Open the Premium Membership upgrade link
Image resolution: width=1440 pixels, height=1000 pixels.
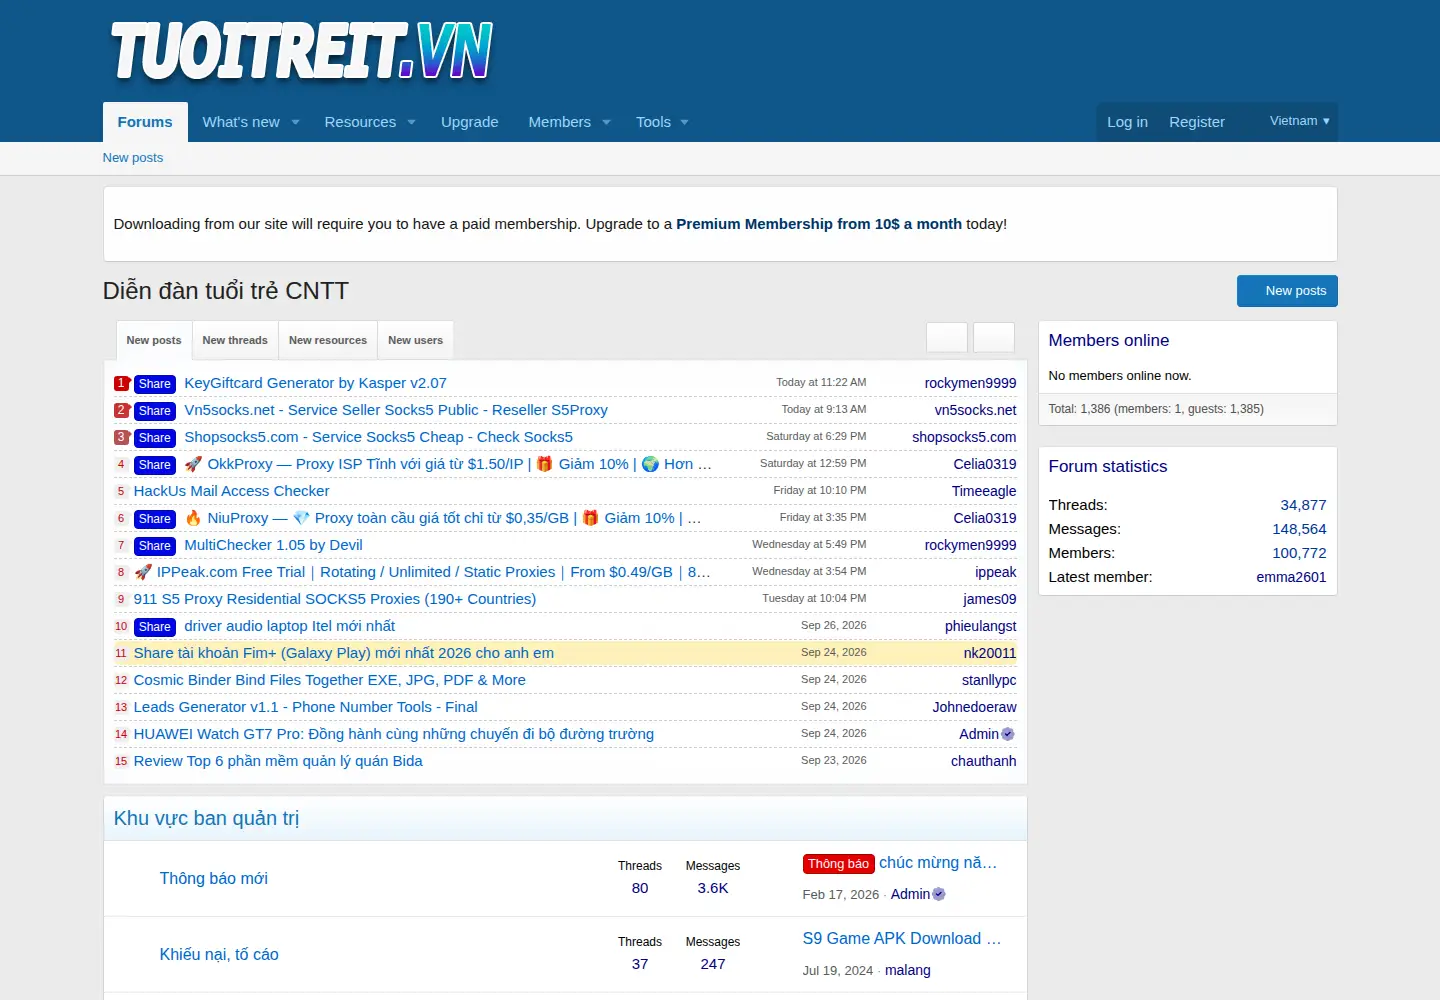(819, 224)
